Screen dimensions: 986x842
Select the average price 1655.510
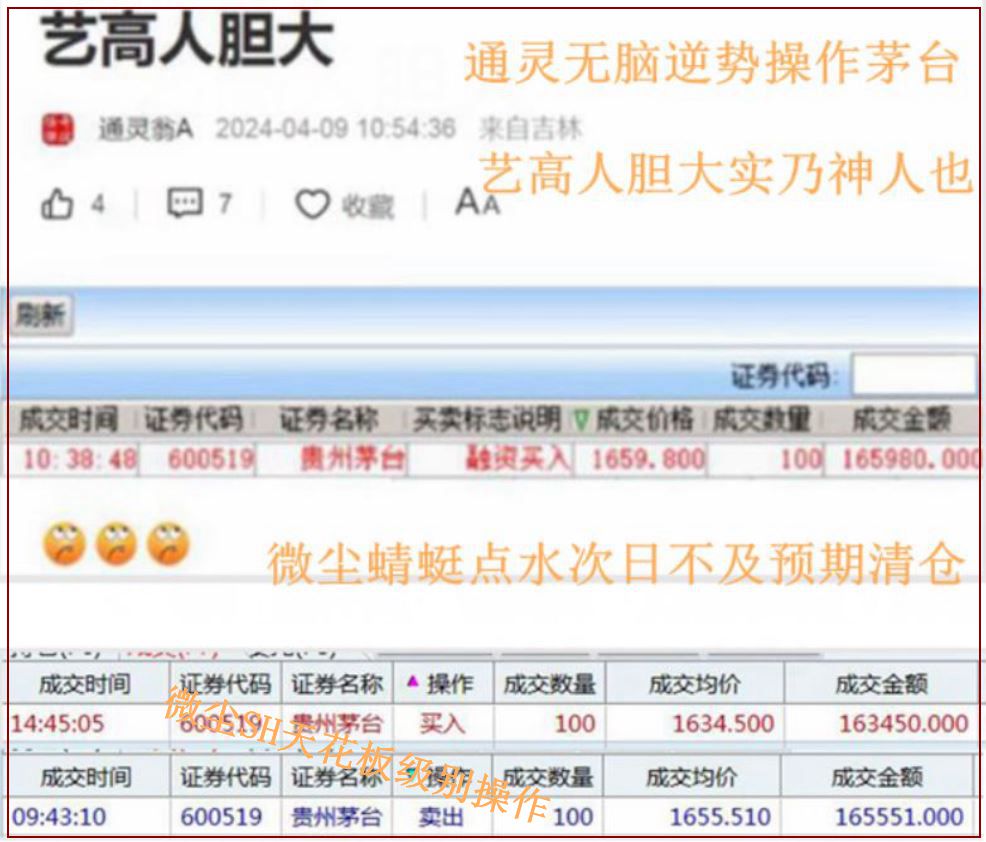coord(720,817)
